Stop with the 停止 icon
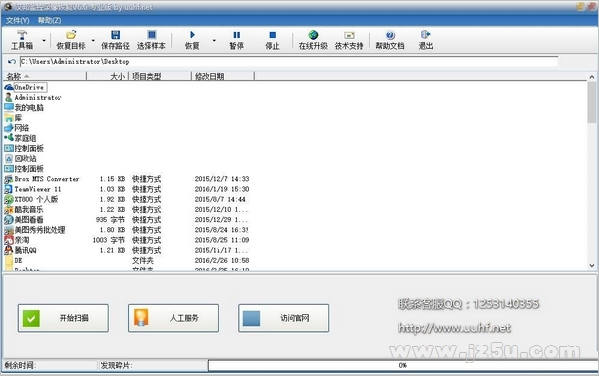 point(272,35)
